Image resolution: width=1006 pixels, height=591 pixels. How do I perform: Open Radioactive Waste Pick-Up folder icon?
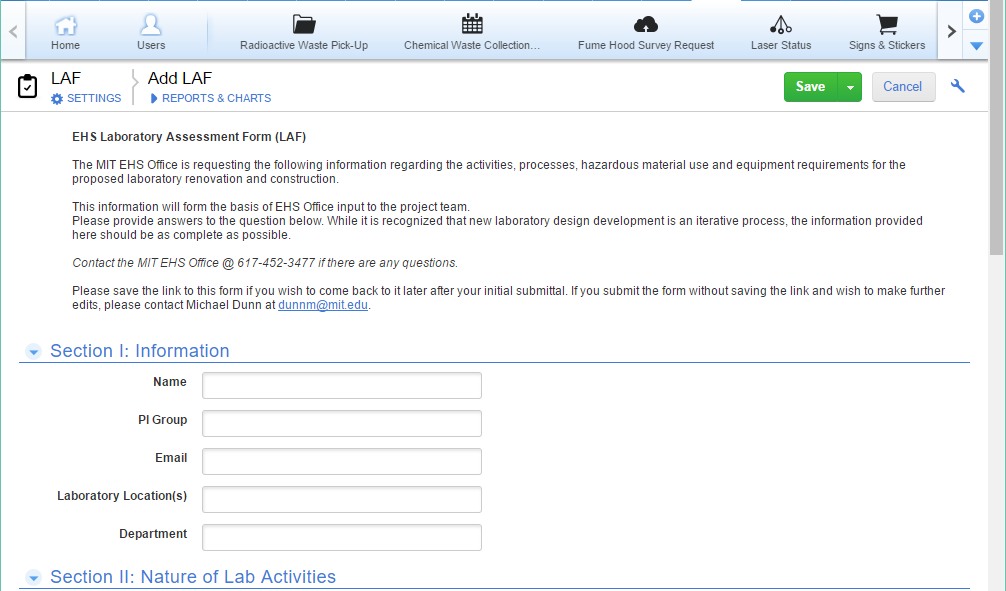(304, 25)
